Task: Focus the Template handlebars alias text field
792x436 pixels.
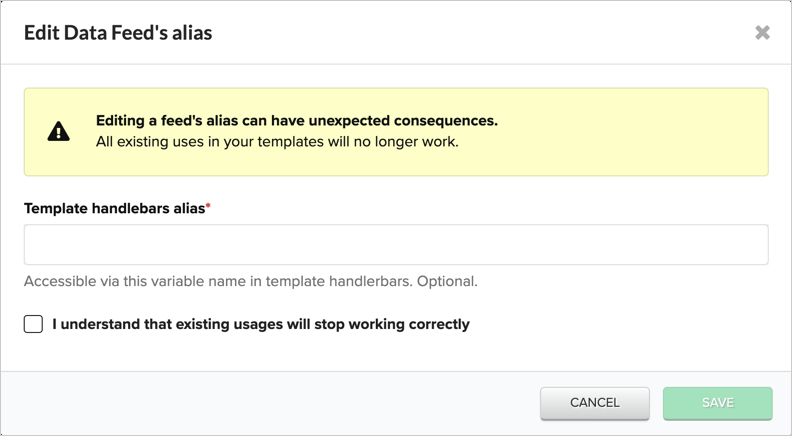Action: (x=396, y=245)
